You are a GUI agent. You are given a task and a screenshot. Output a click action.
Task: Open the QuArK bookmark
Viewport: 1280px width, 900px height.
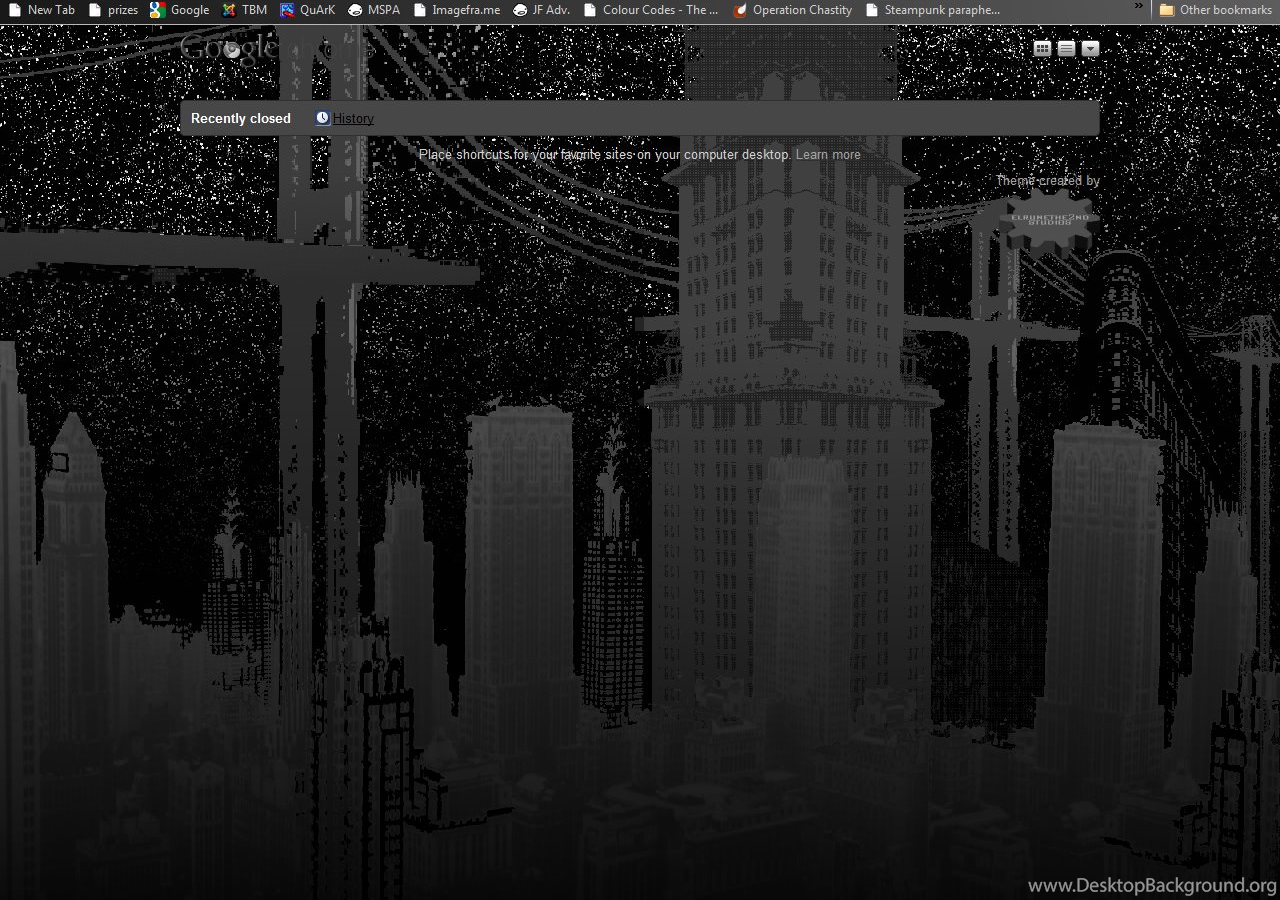coord(308,10)
